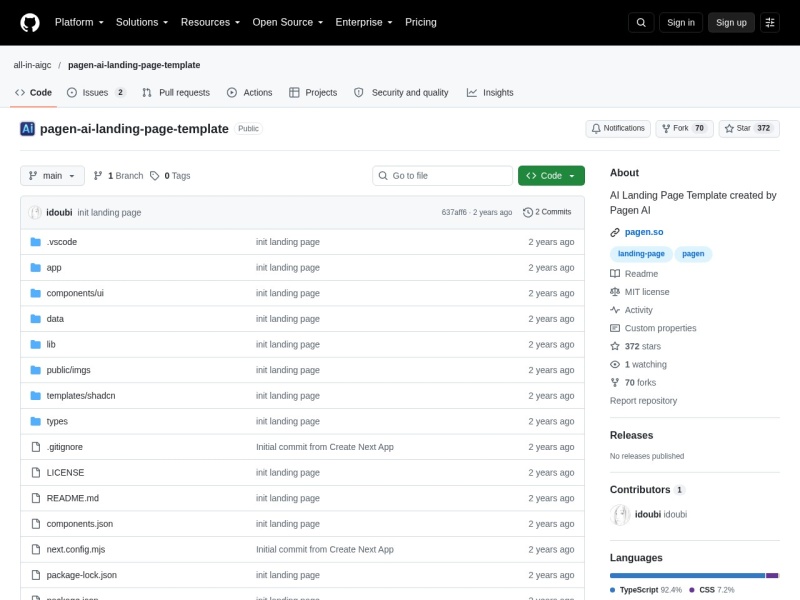Open the appearance settings sliders icon
Image resolution: width=800 pixels, height=600 pixels.
[x=770, y=22]
